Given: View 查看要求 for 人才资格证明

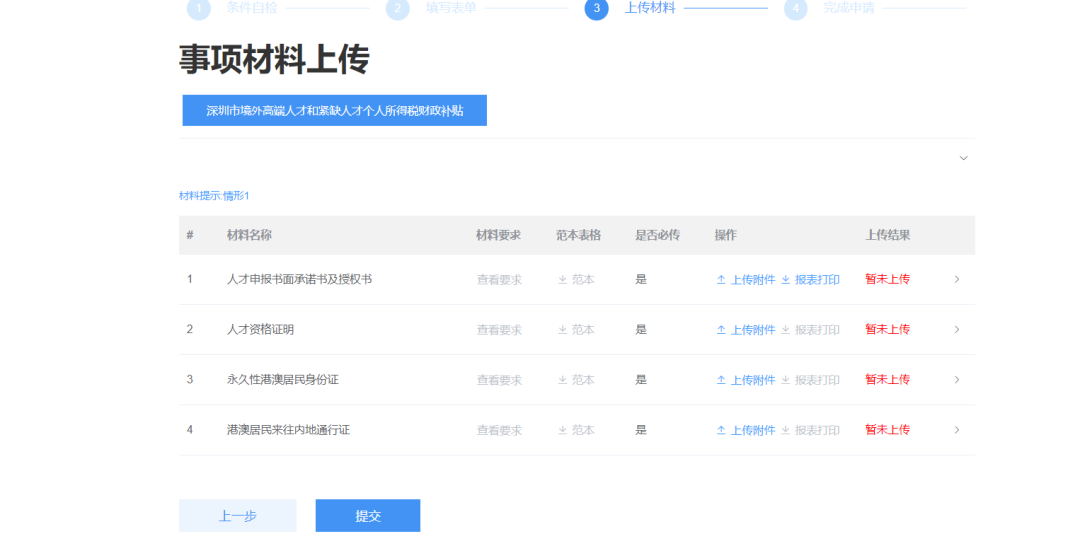Looking at the screenshot, I should [x=499, y=330].
